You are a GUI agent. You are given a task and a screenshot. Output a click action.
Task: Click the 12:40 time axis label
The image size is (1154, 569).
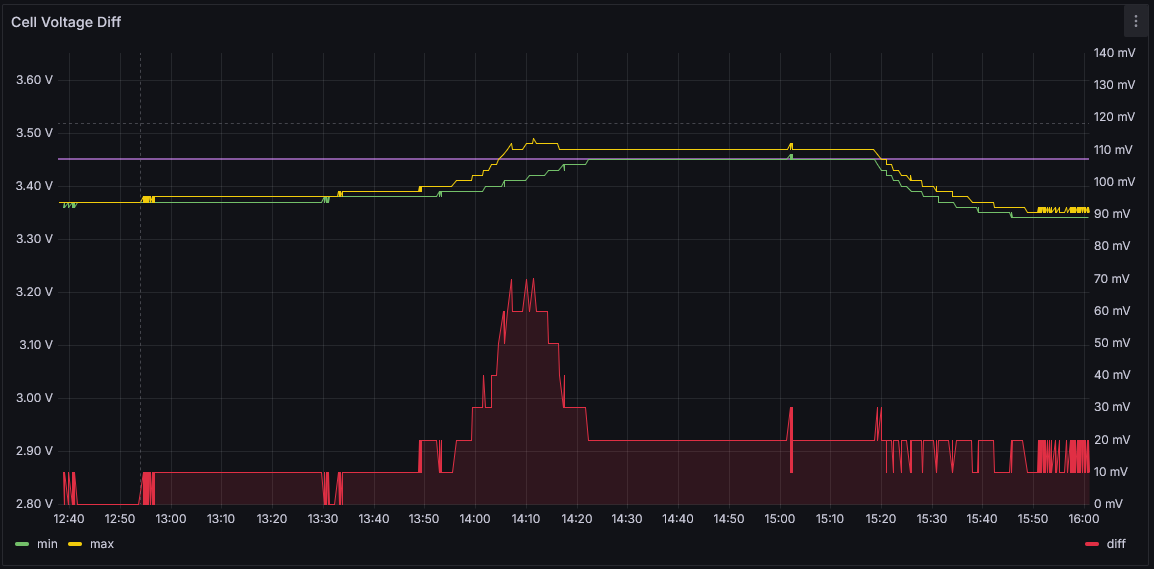coord(69,519)
